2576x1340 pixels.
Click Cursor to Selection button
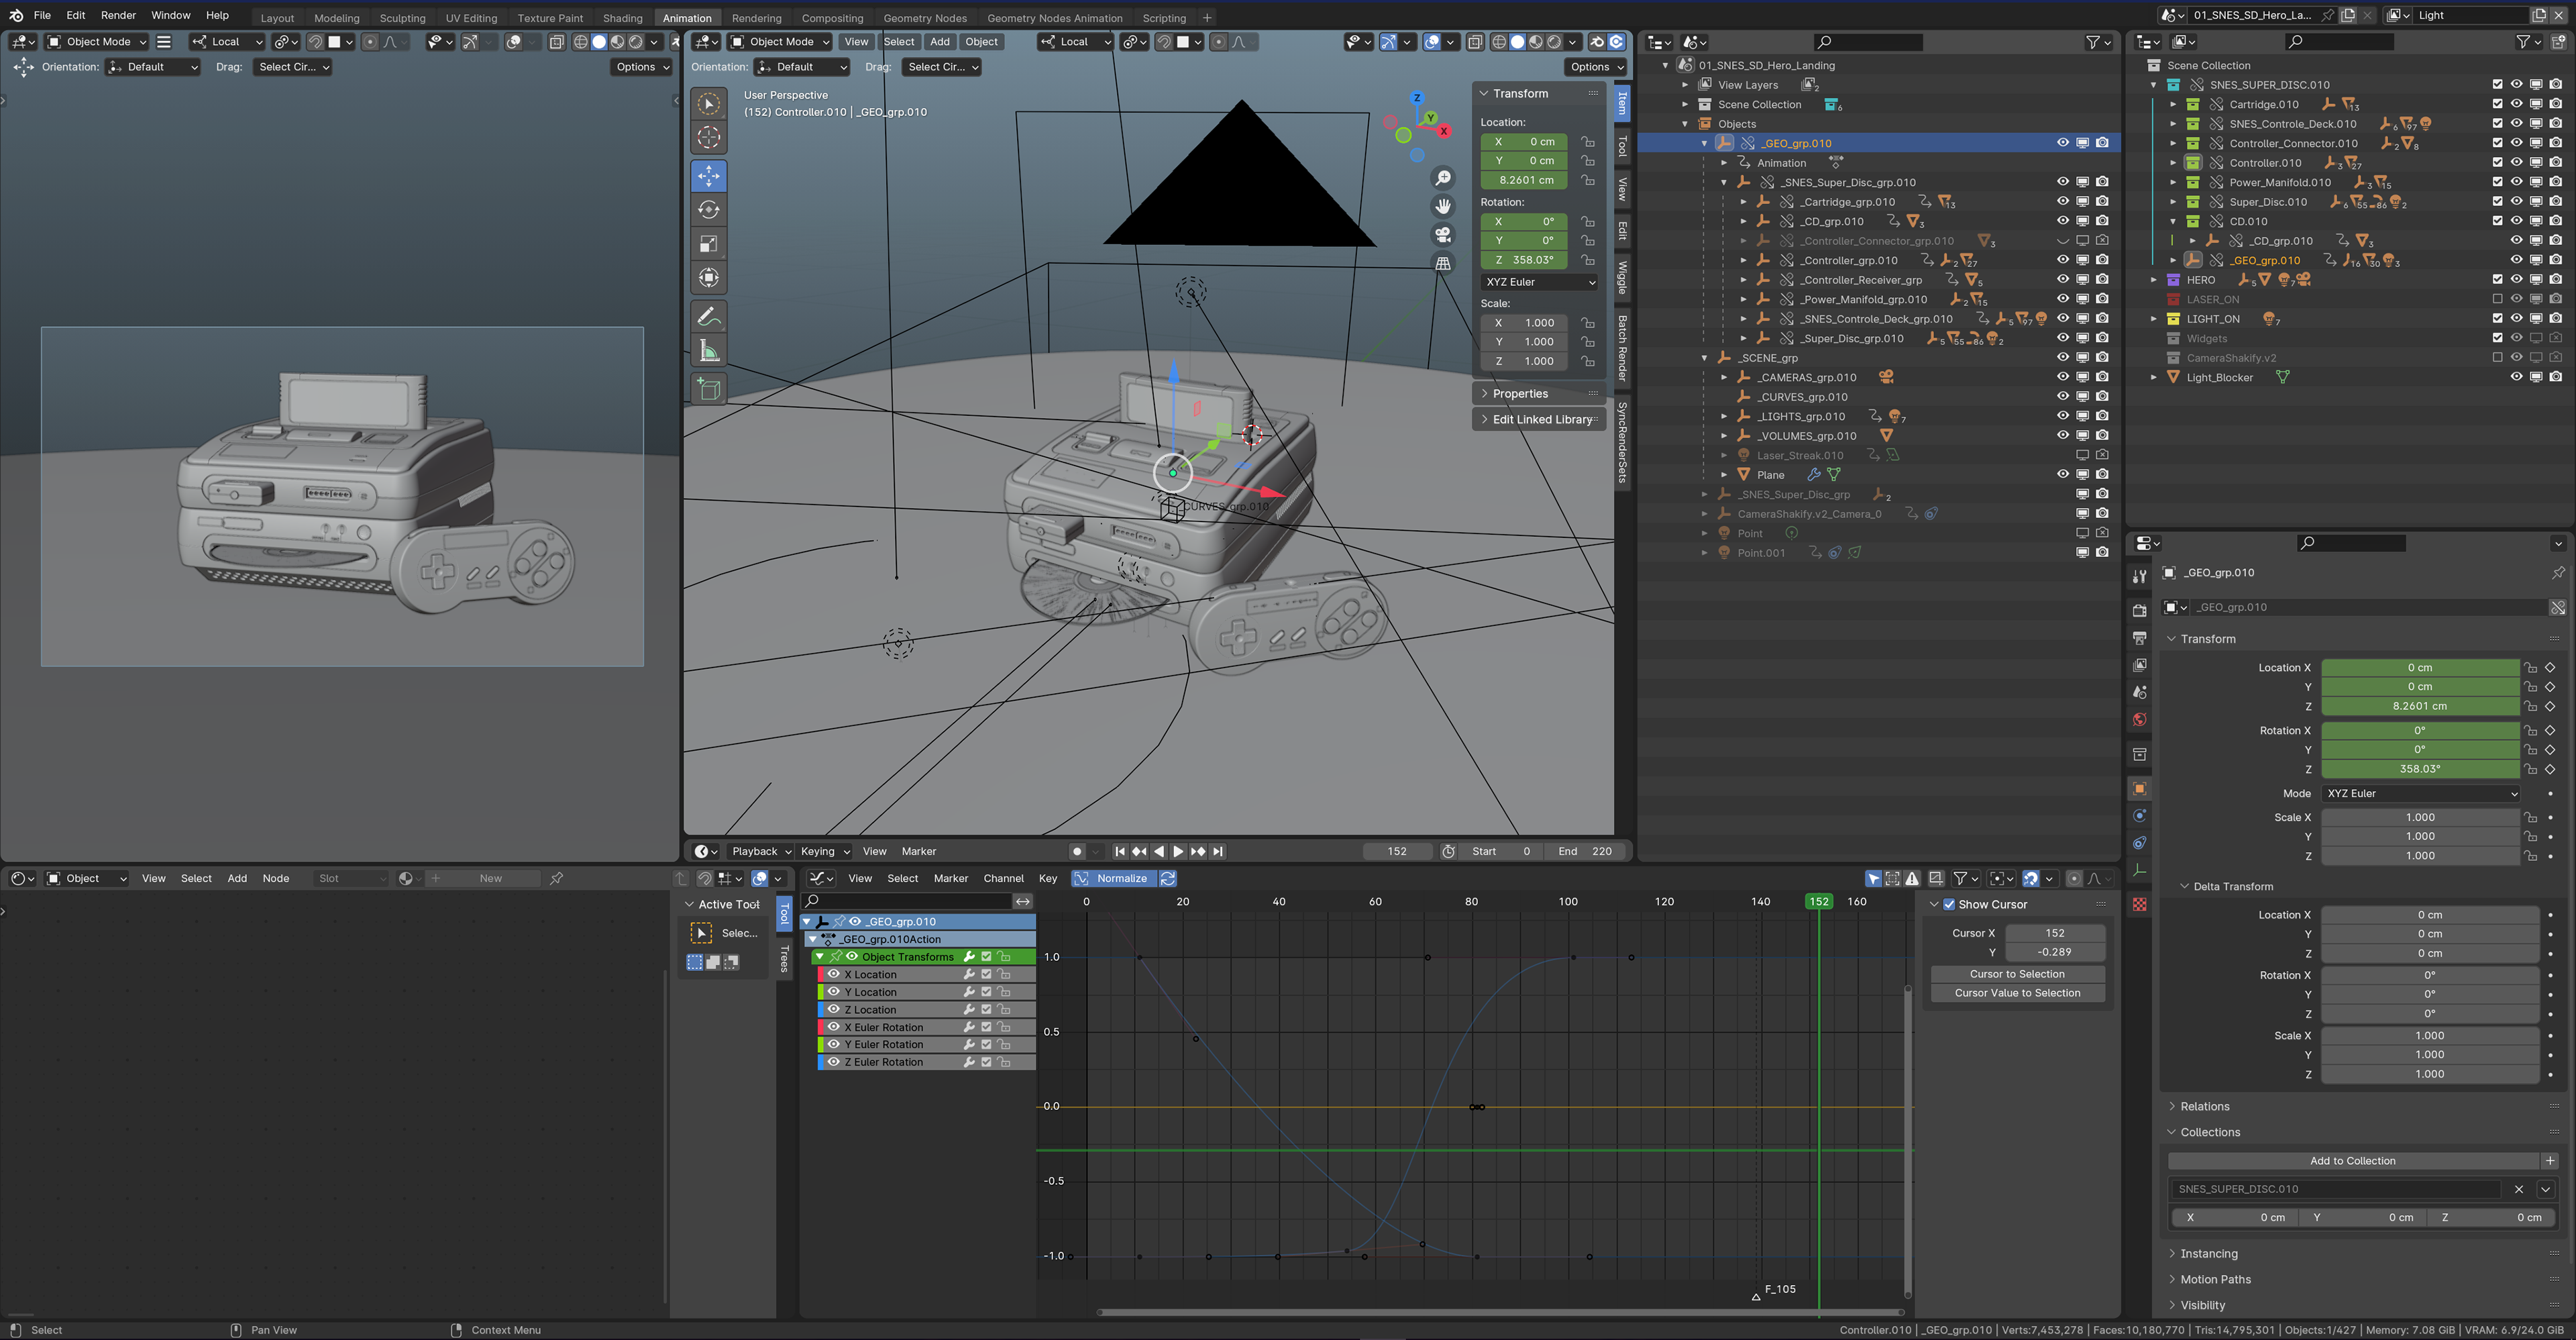tap(2016, 974)
